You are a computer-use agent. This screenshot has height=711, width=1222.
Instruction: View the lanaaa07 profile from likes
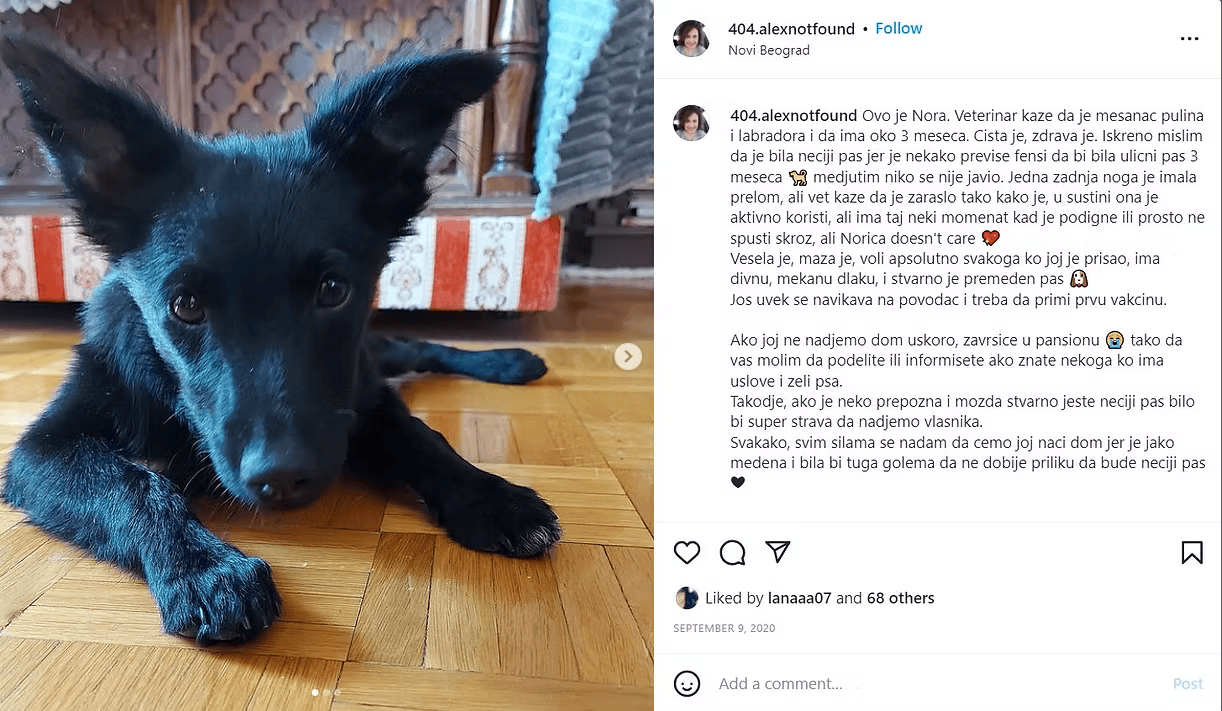coord(800,598)
